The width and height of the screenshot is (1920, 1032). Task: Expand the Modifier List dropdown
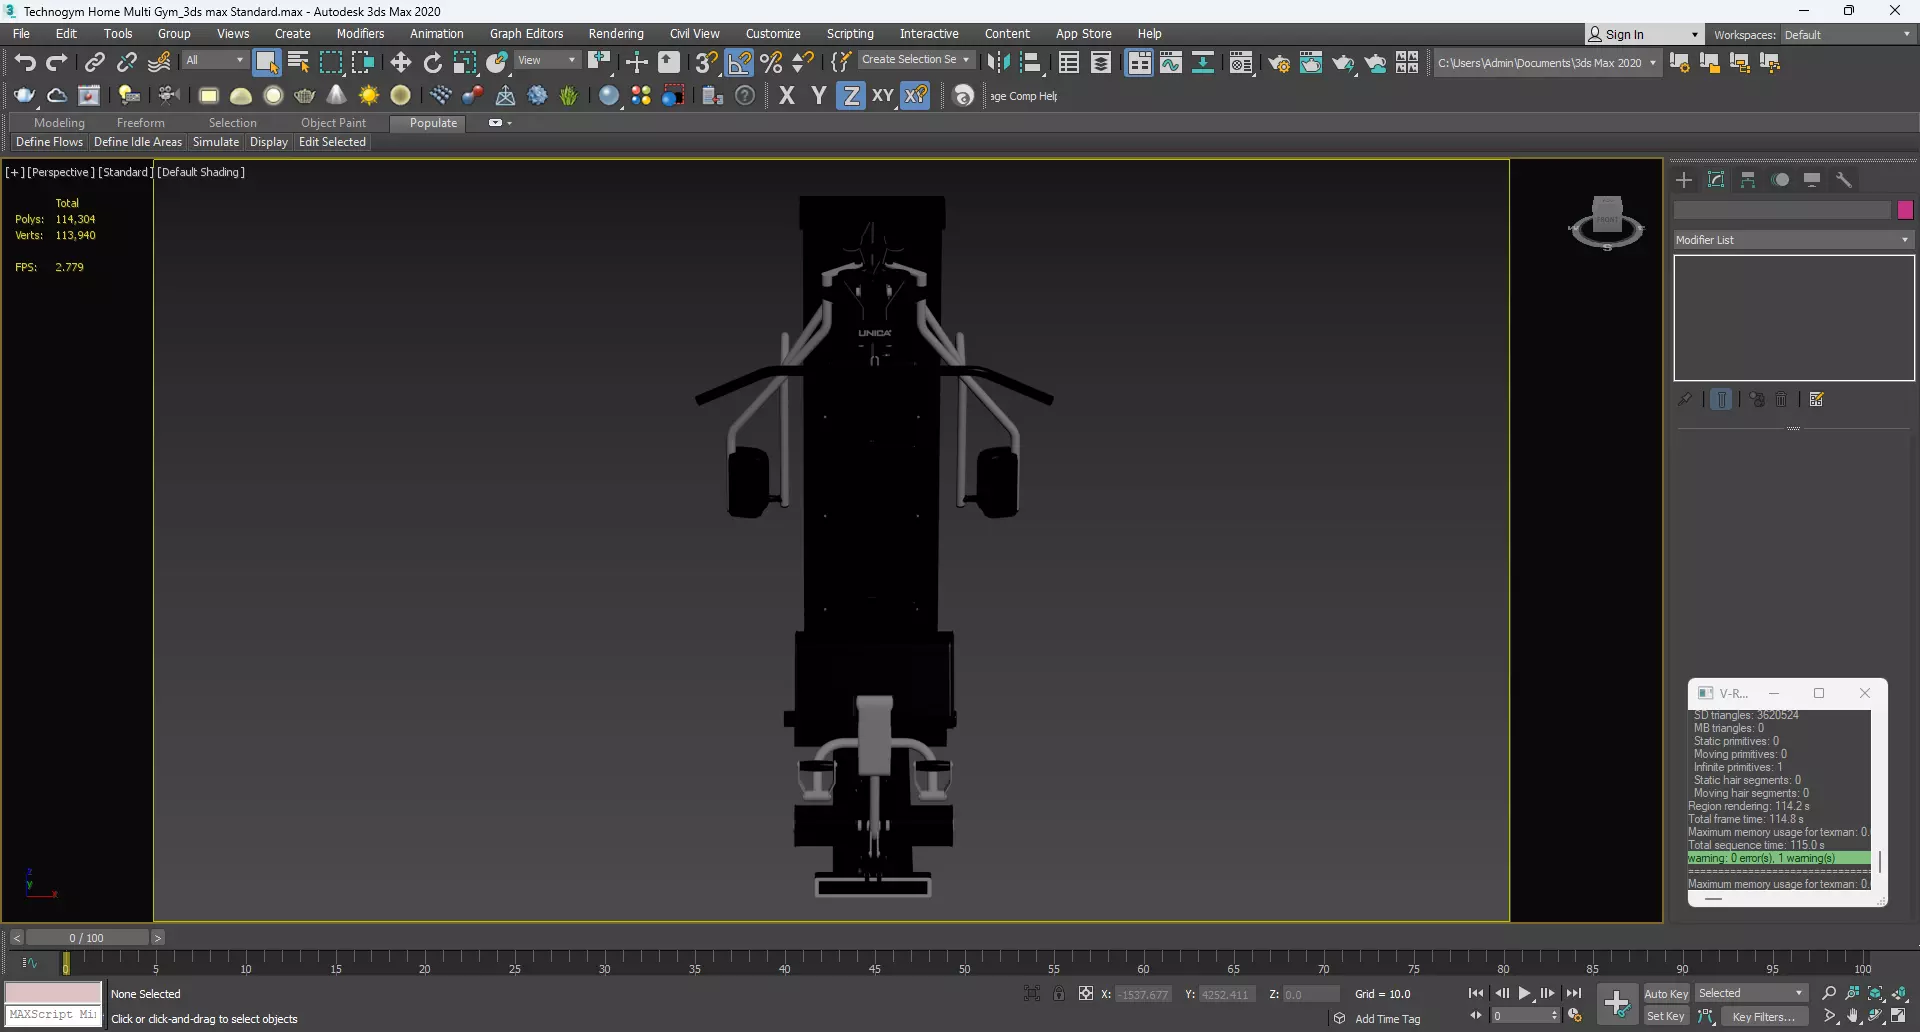click(x=1793, y=240)
